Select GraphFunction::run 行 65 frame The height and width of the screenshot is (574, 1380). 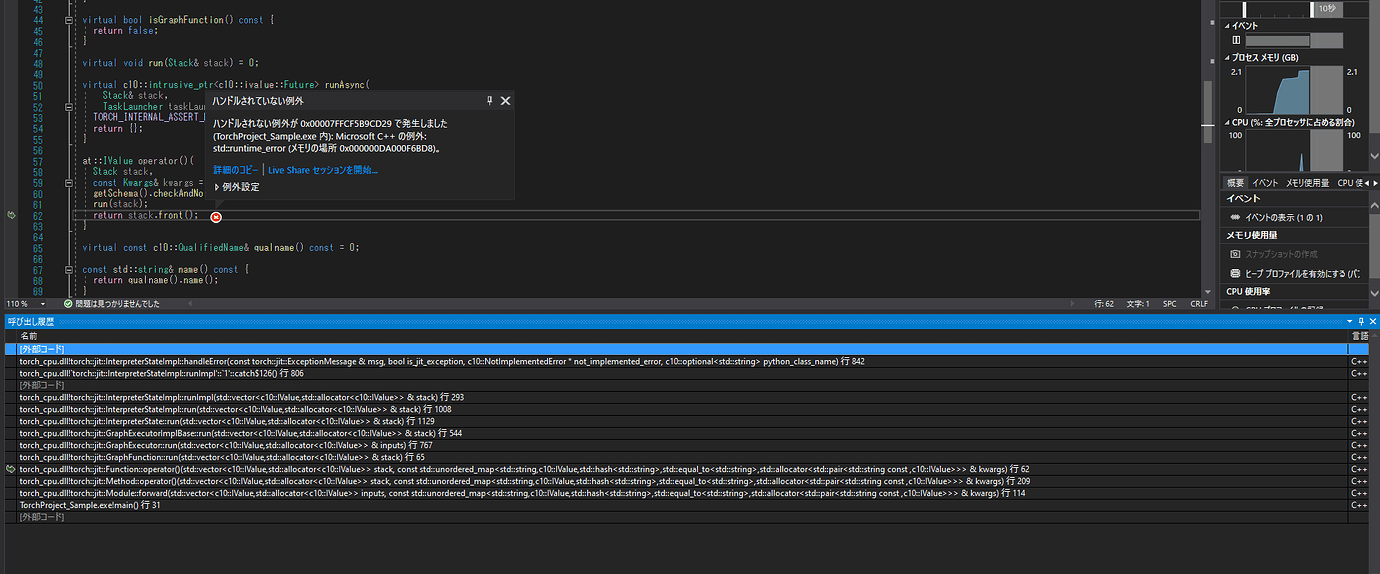pos(686,457)
